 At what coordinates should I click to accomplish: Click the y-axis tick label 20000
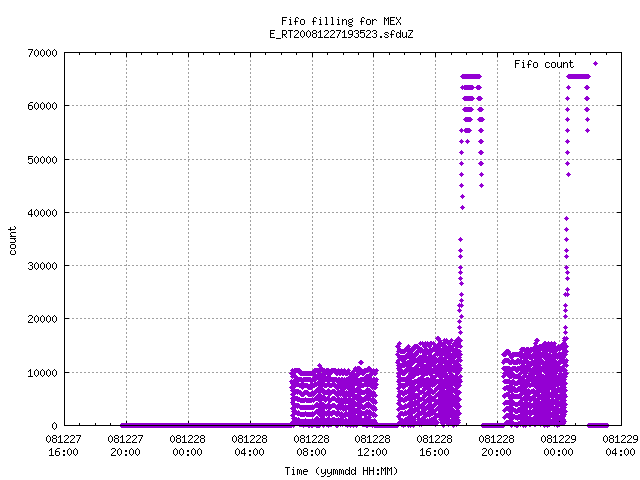42,319
